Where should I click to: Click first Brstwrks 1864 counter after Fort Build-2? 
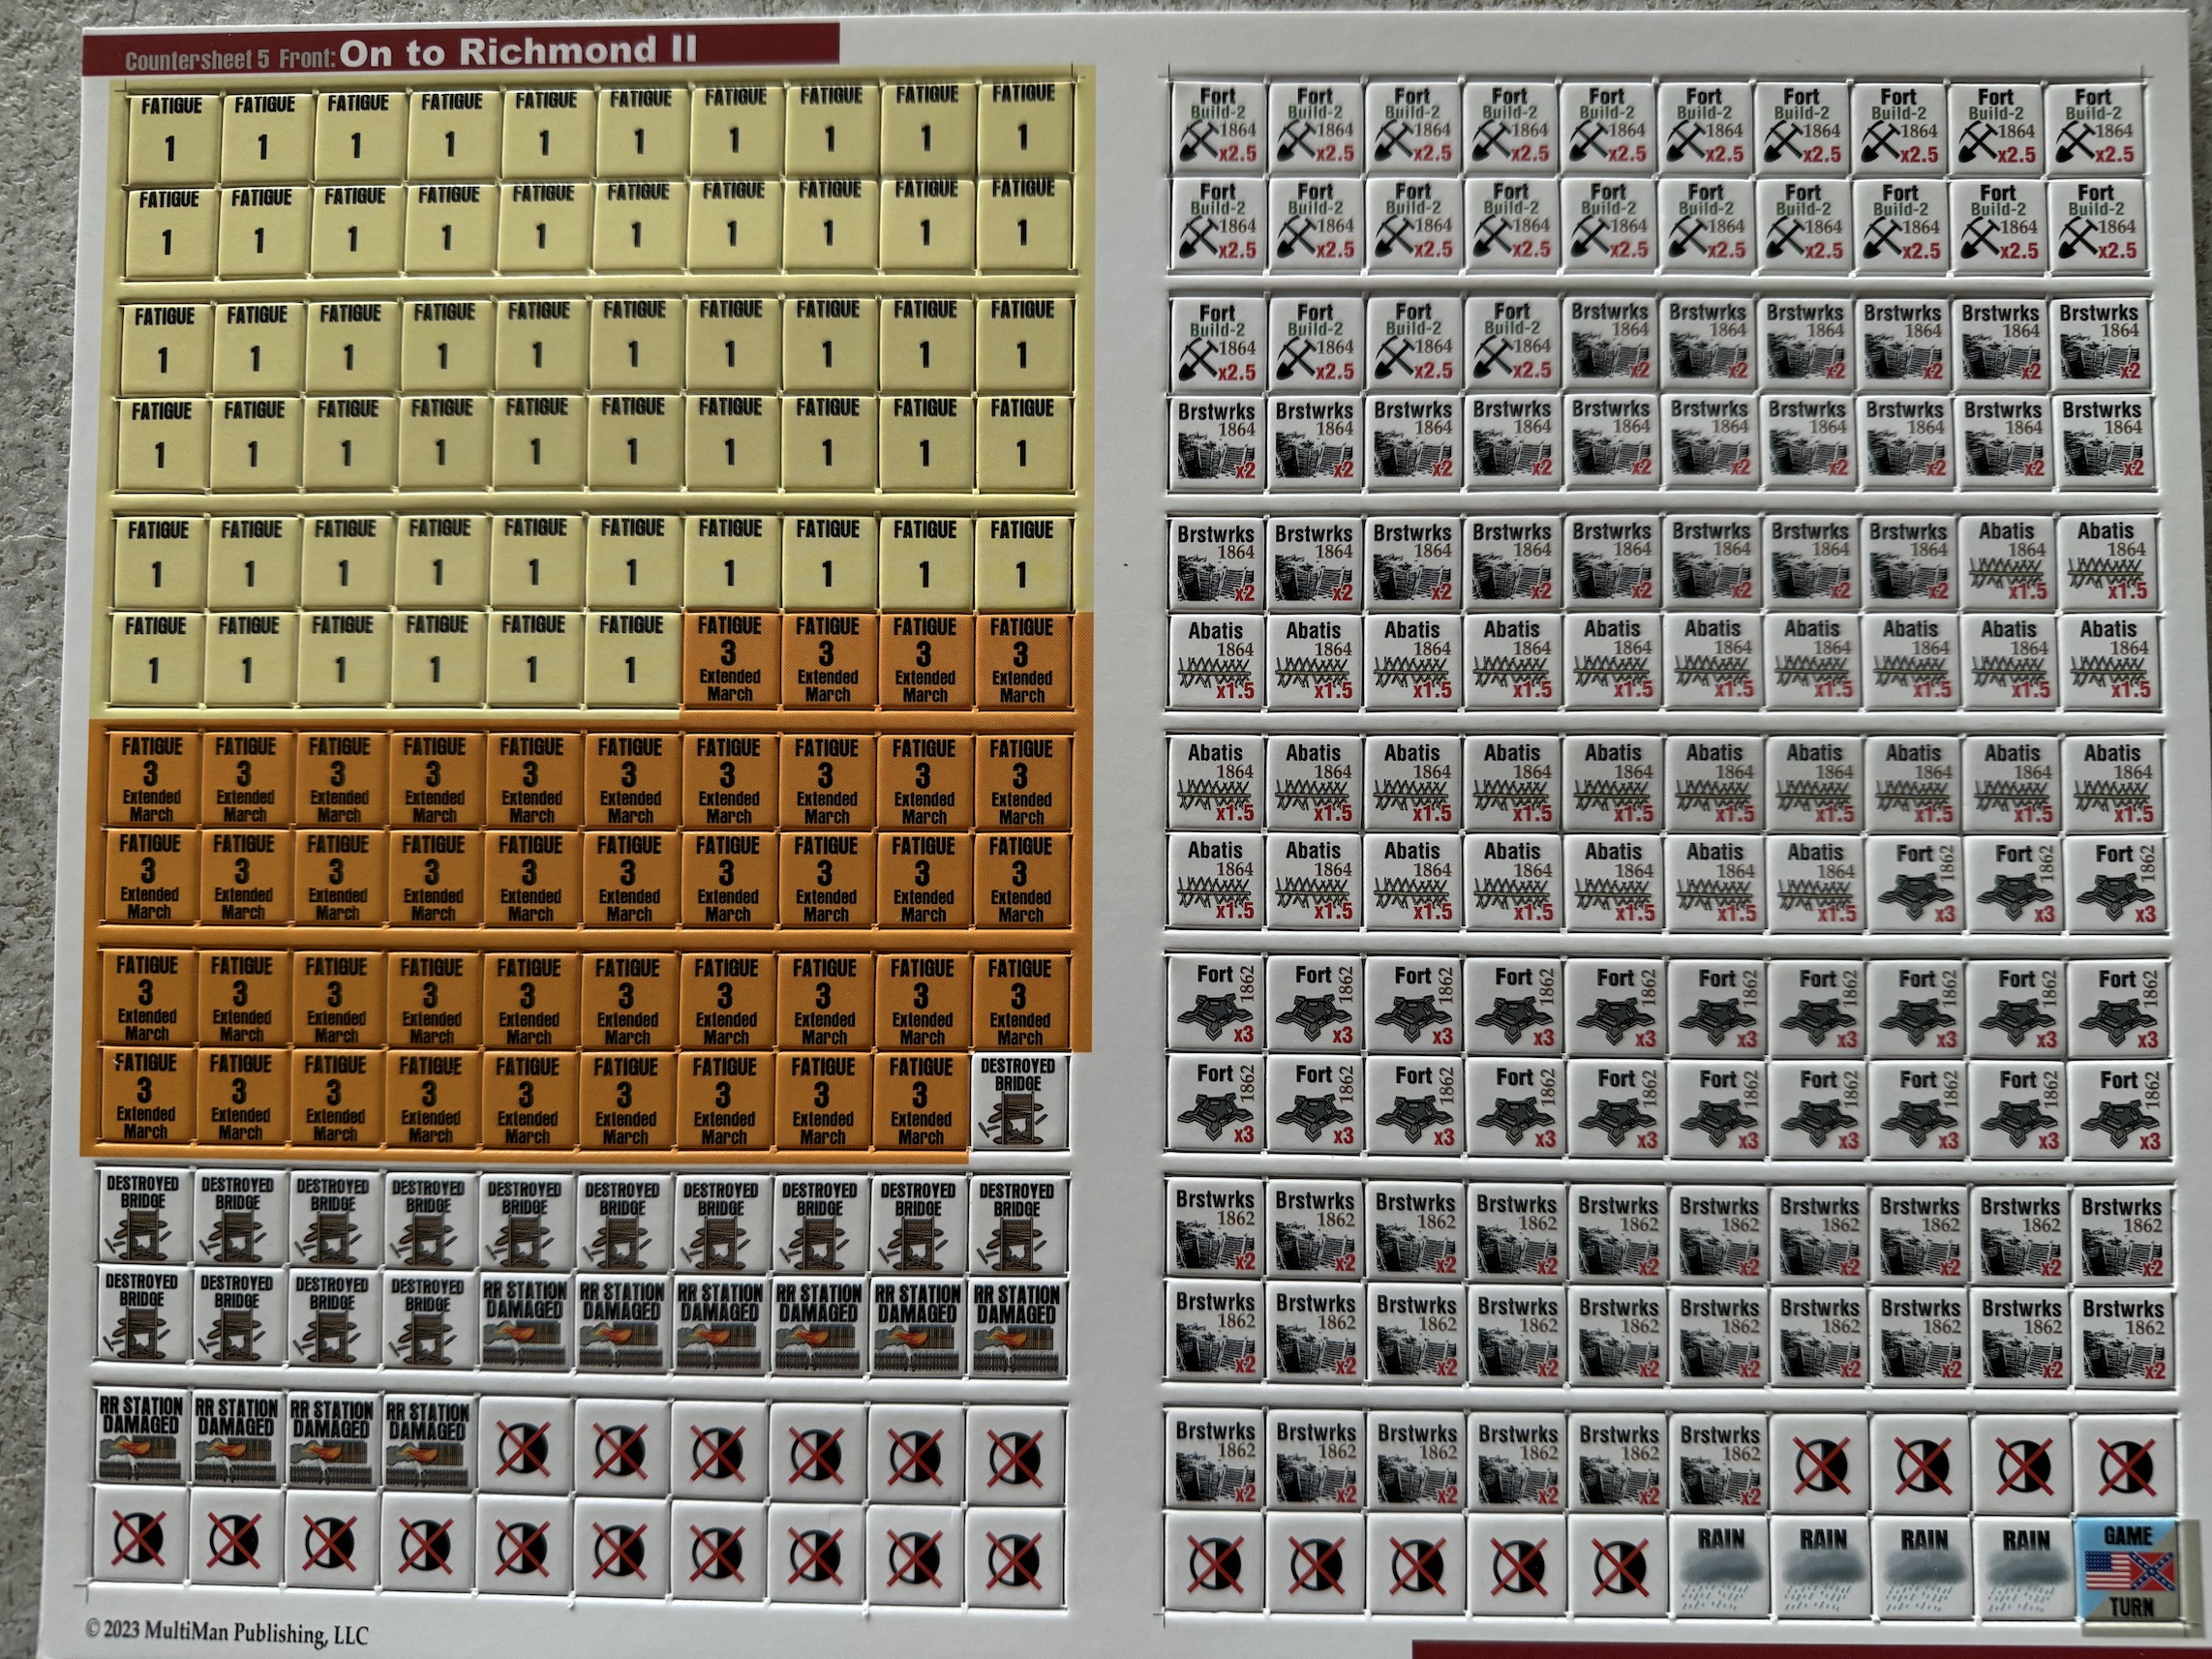click(x=1609, y=343)
